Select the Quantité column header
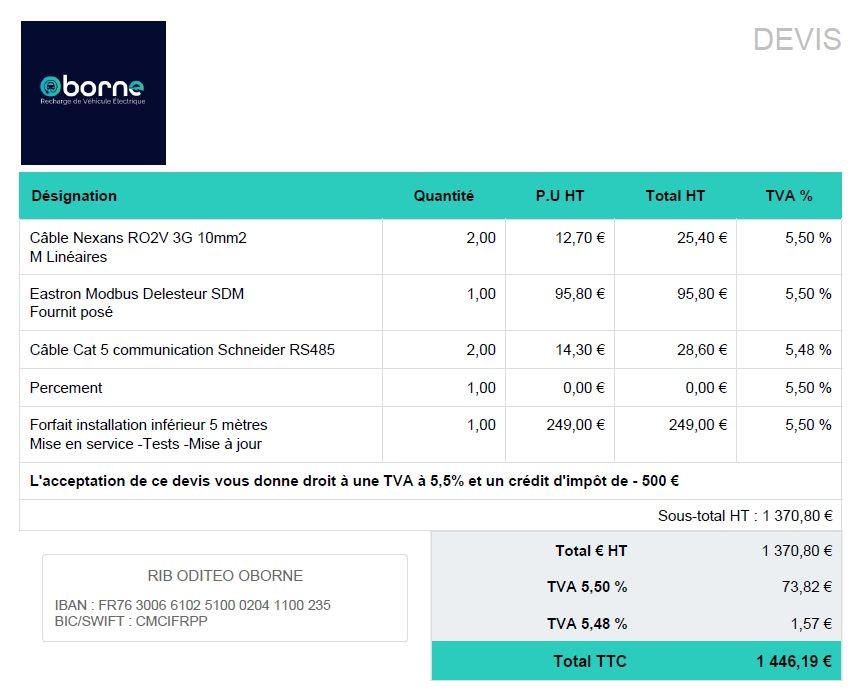Image resolution: width=855 pixels, height=692 pixels. (443, 196)
